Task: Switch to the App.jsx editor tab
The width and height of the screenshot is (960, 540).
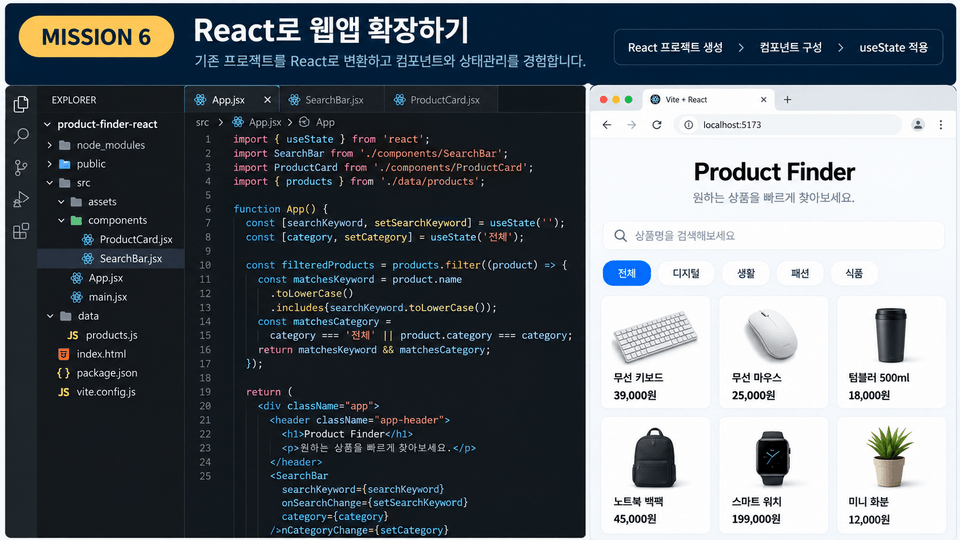Action: point(231,100)
